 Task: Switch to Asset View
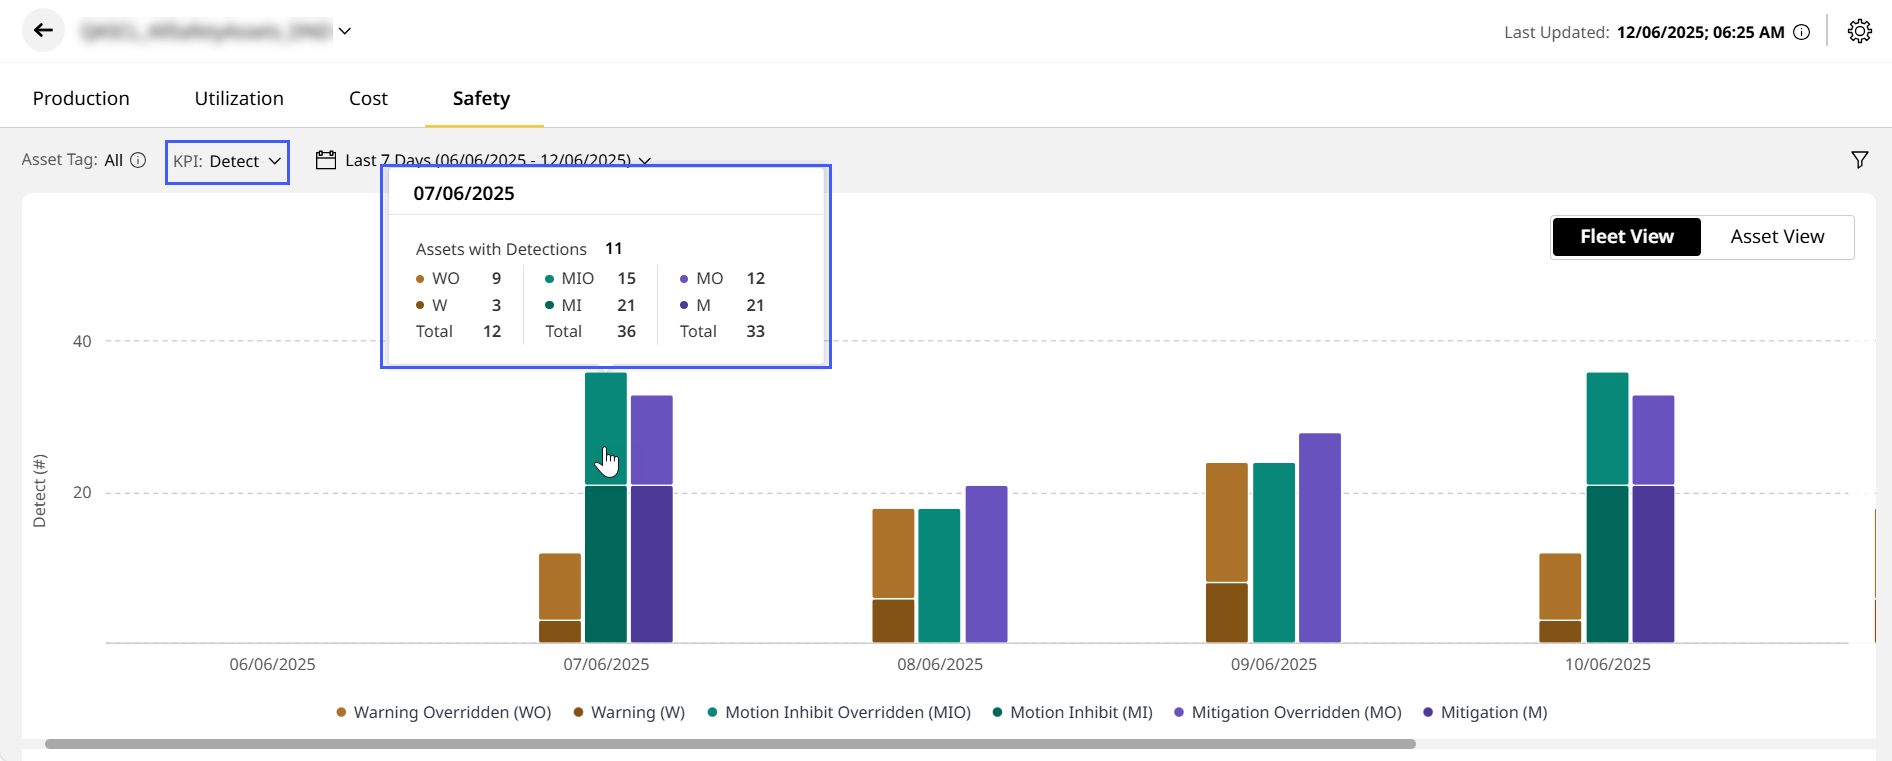coord(1777,237)
